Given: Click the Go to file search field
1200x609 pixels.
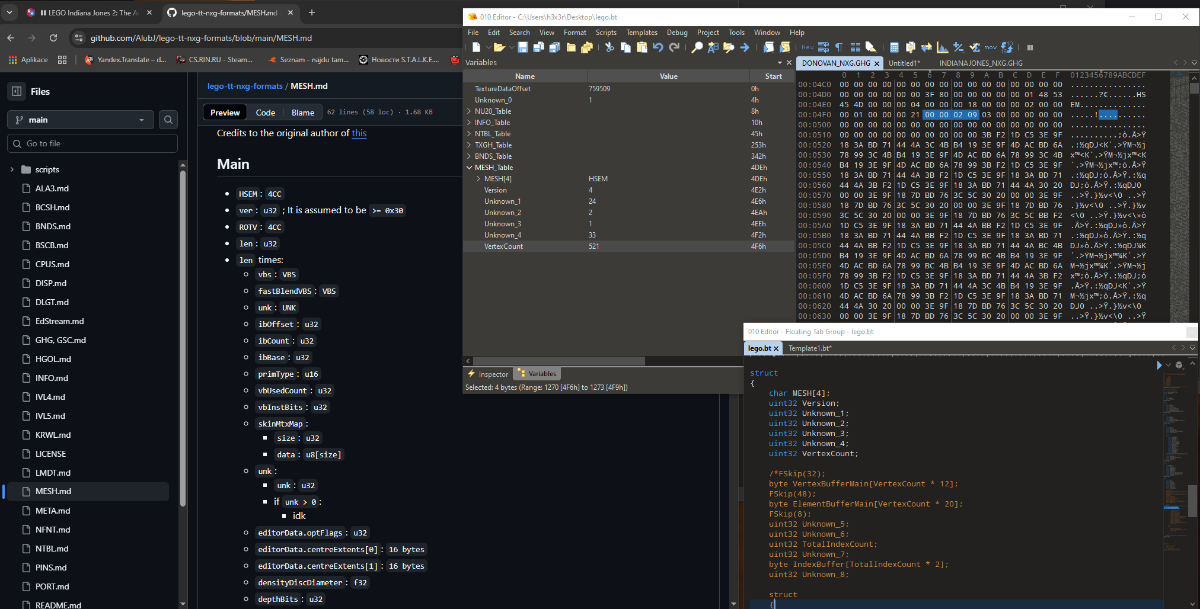Looking at the screenshot, I should (92, 144).
